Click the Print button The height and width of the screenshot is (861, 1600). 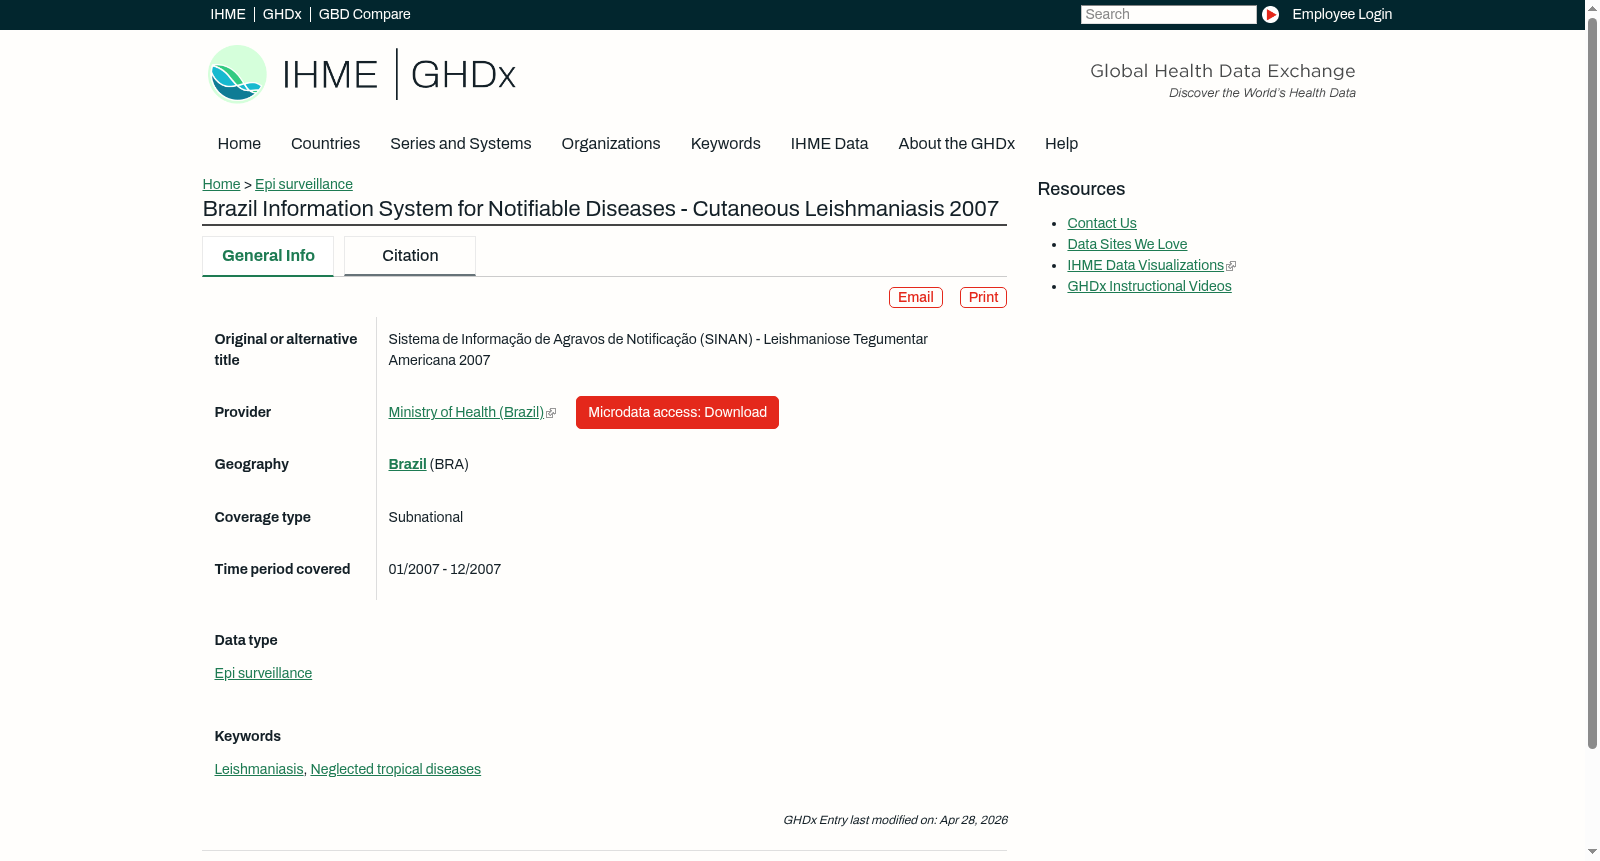point(983,297)
